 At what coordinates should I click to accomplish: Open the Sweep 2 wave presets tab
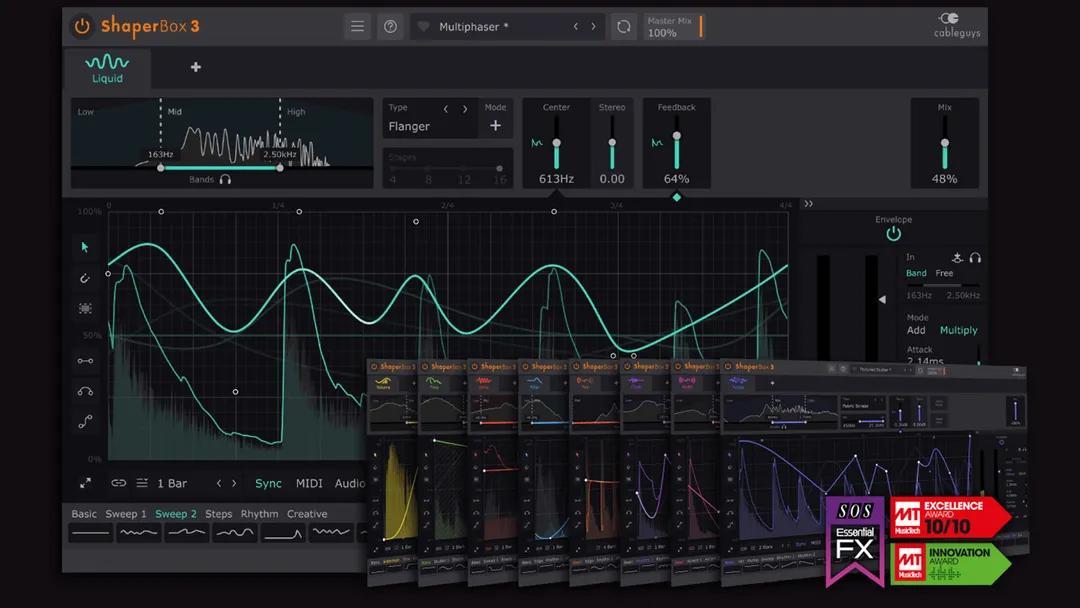(x=176, y=514)
